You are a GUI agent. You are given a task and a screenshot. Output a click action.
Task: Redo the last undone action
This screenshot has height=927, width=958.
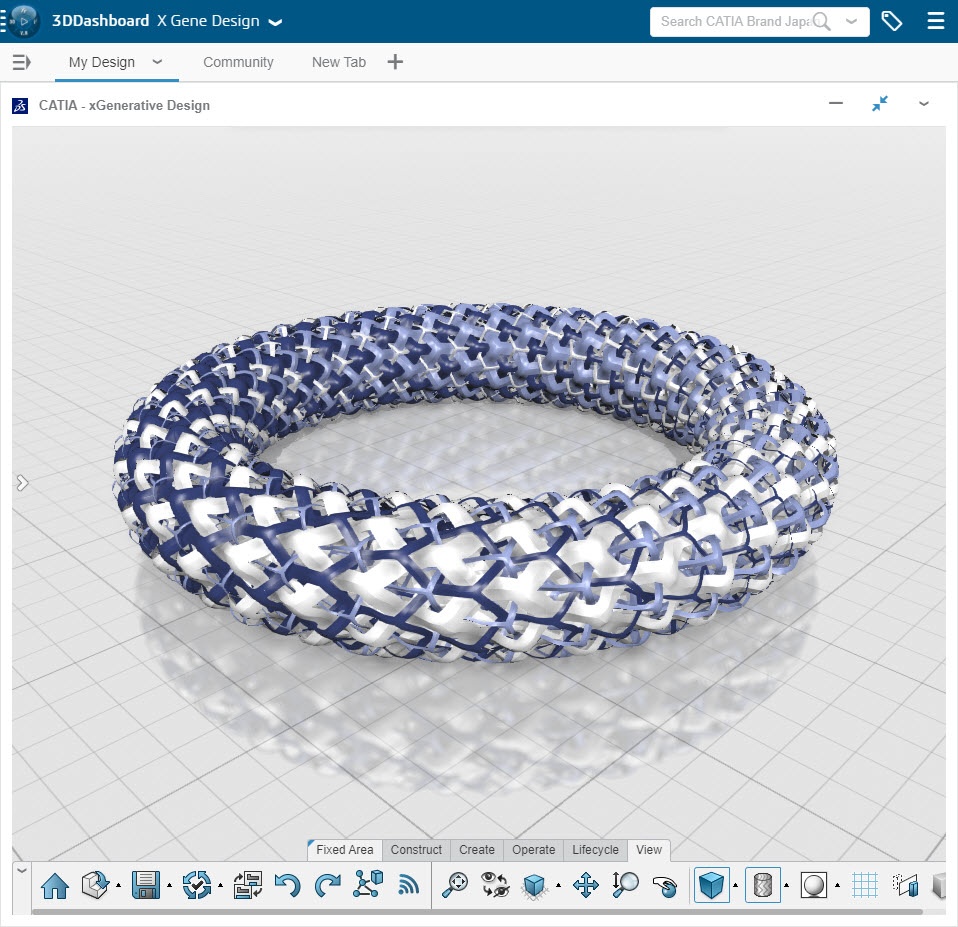point(327,885)
